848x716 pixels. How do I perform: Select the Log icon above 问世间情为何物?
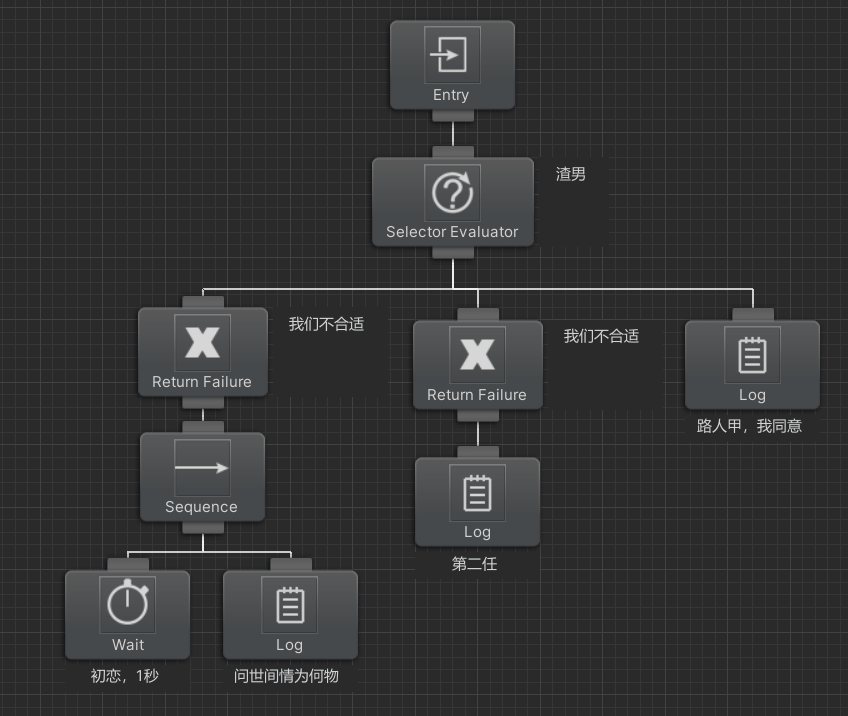pyautogui.click(x=289, y=604)
